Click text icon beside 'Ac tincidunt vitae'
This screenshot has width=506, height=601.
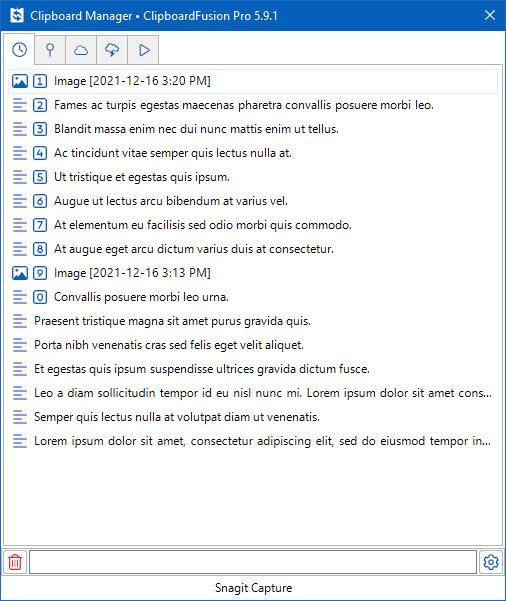click(x=20, y=153)
